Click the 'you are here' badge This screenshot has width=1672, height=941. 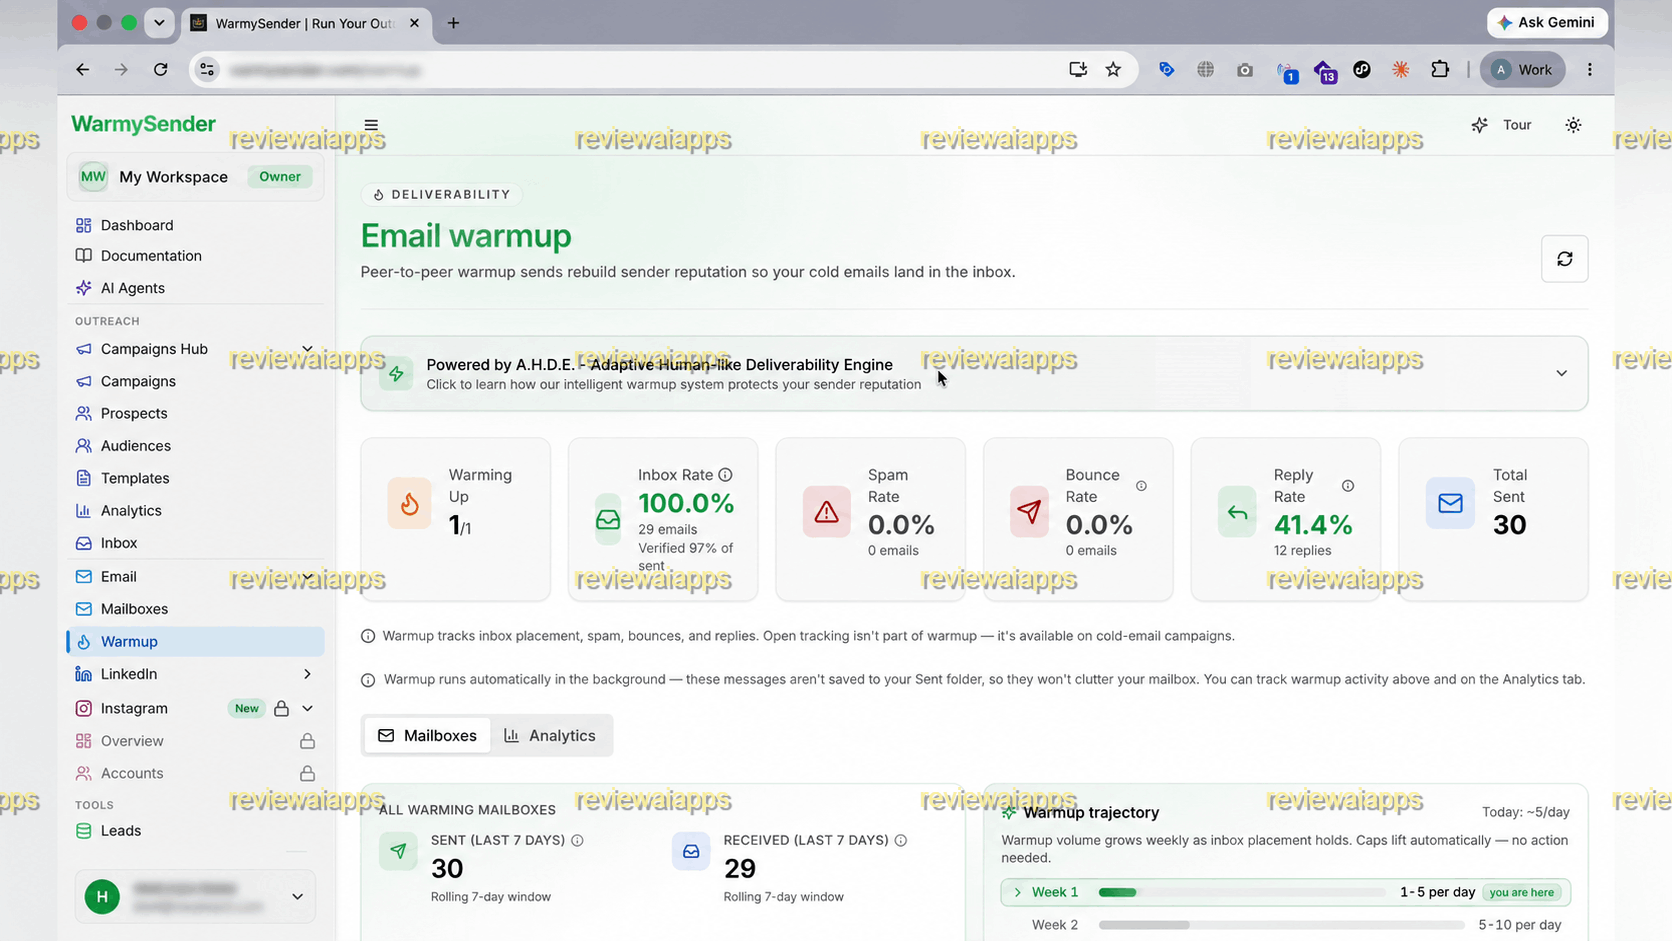1522,893
